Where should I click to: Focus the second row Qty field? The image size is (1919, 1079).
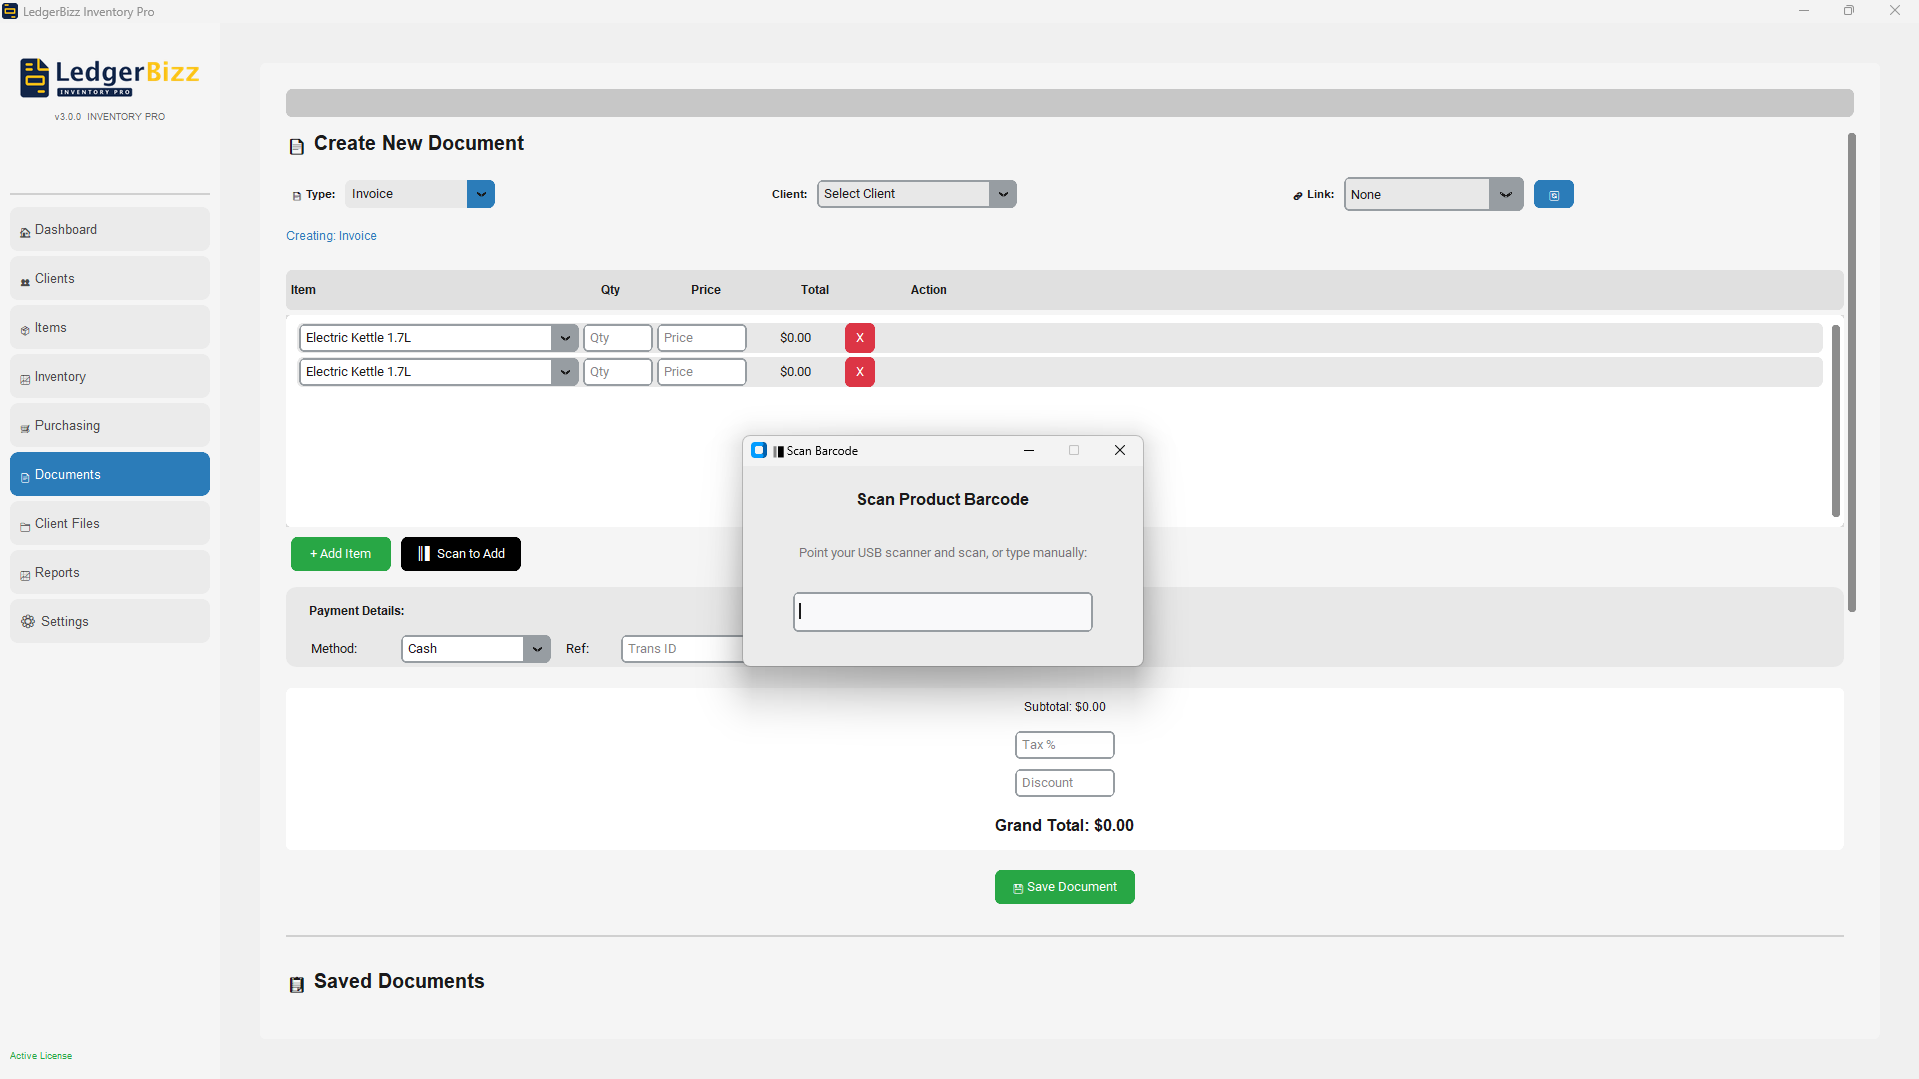pos(618,372)
